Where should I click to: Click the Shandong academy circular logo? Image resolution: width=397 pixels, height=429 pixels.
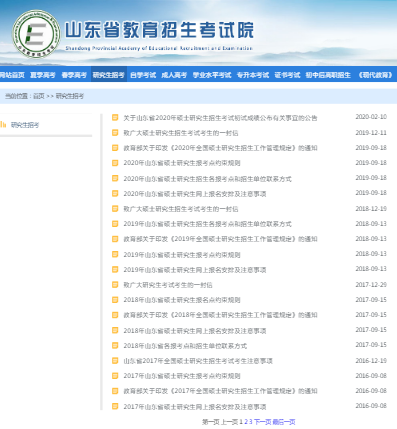pyautogui.click(x=36, y=34)
